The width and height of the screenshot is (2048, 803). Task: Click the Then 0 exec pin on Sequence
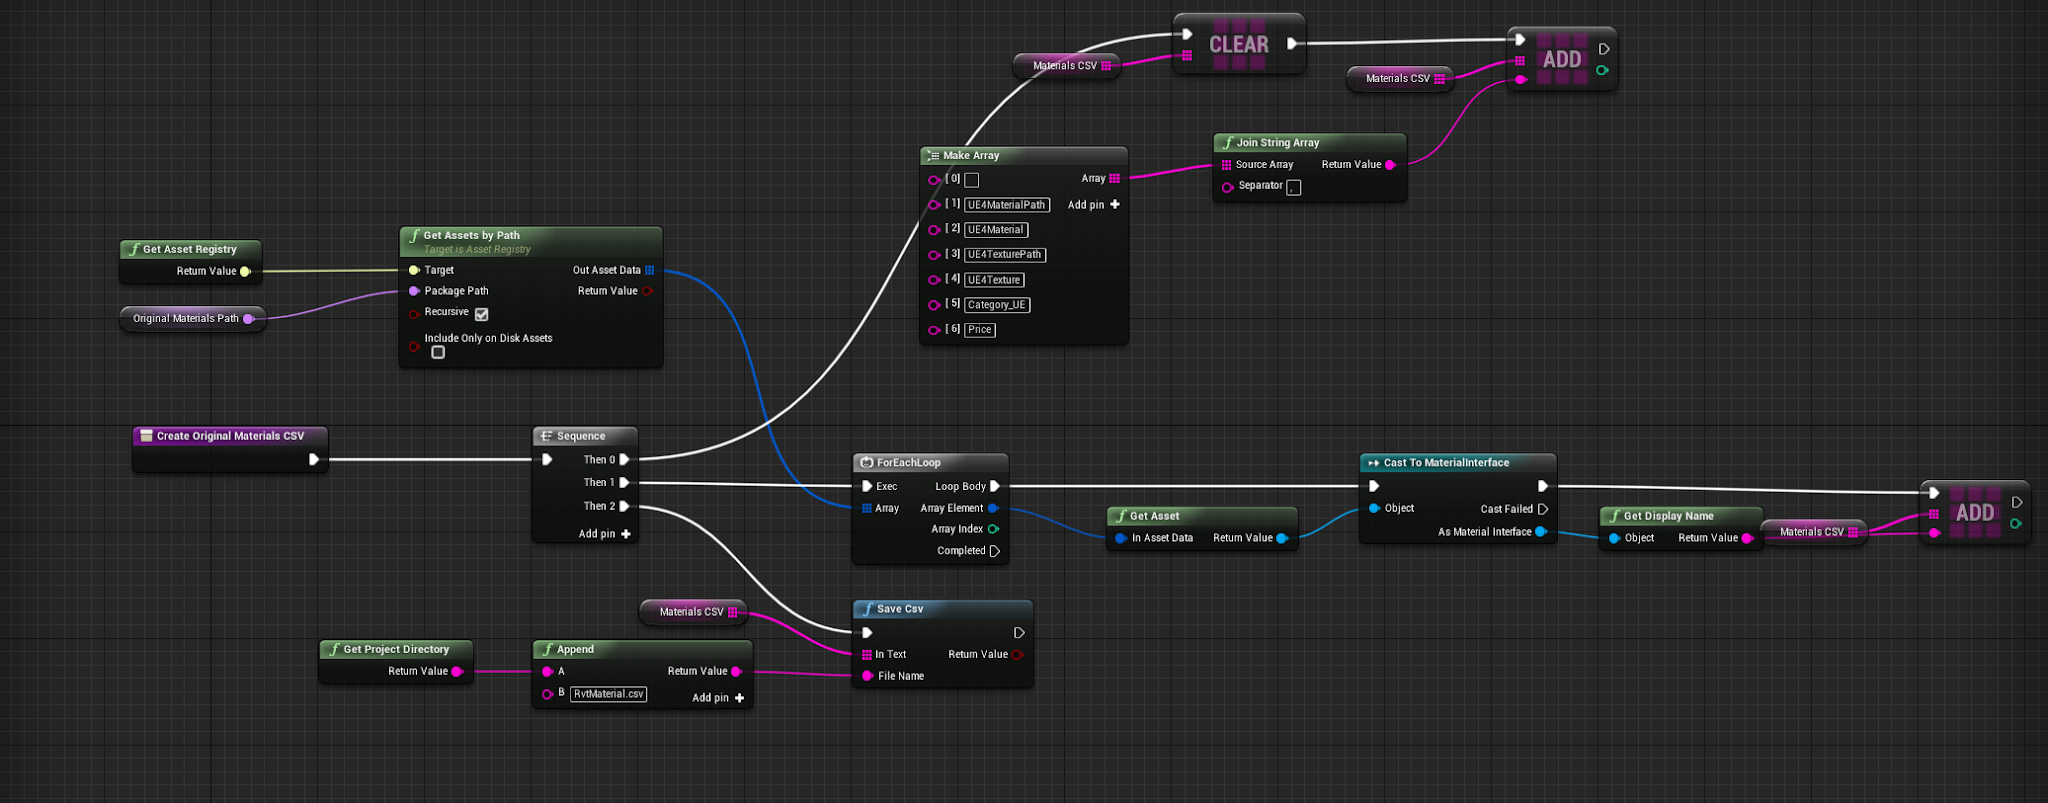pyautogui.click(x=624, y=460)
